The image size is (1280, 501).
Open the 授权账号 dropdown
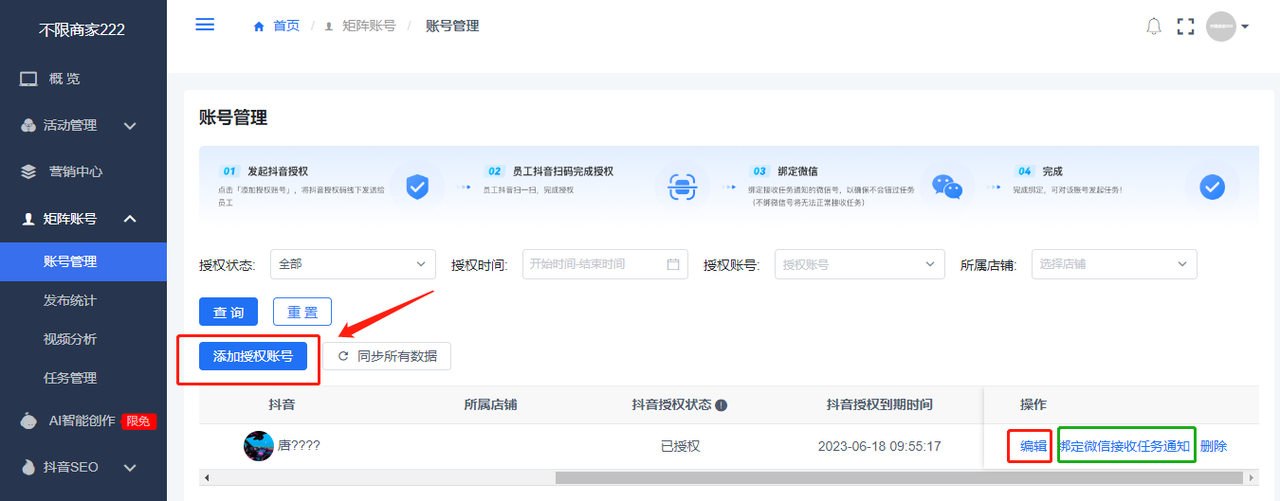click(x=859, y=264)
